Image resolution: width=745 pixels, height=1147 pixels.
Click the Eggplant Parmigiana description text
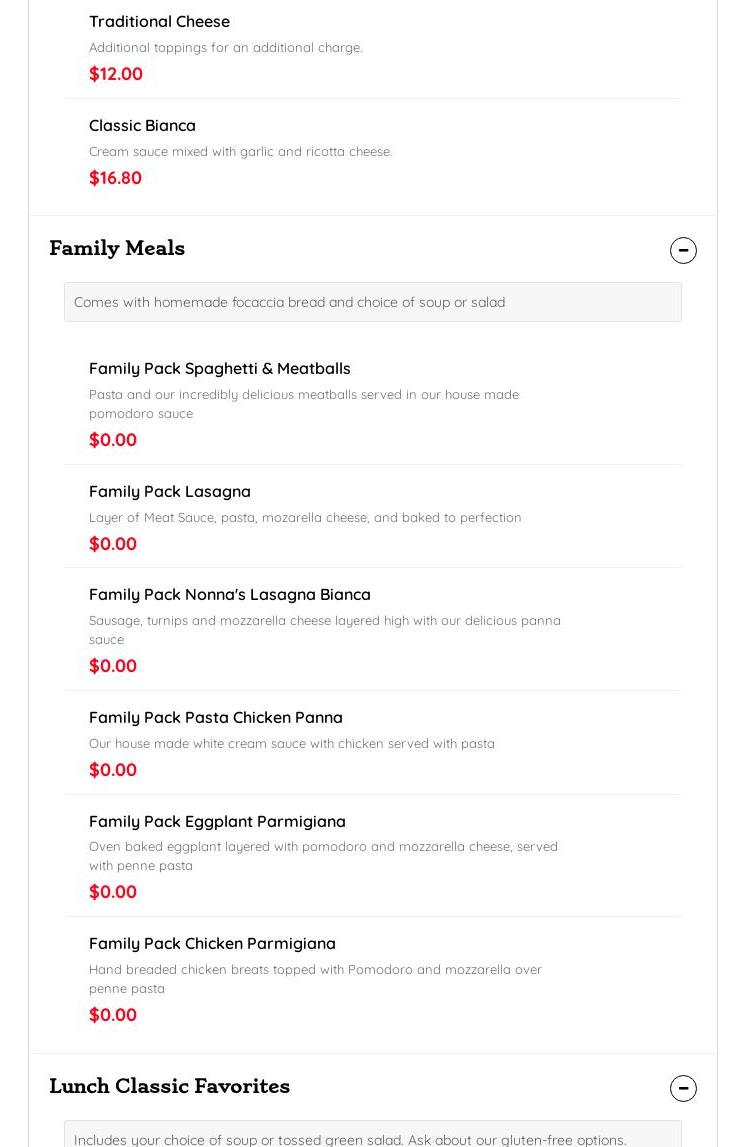[323, 856]
